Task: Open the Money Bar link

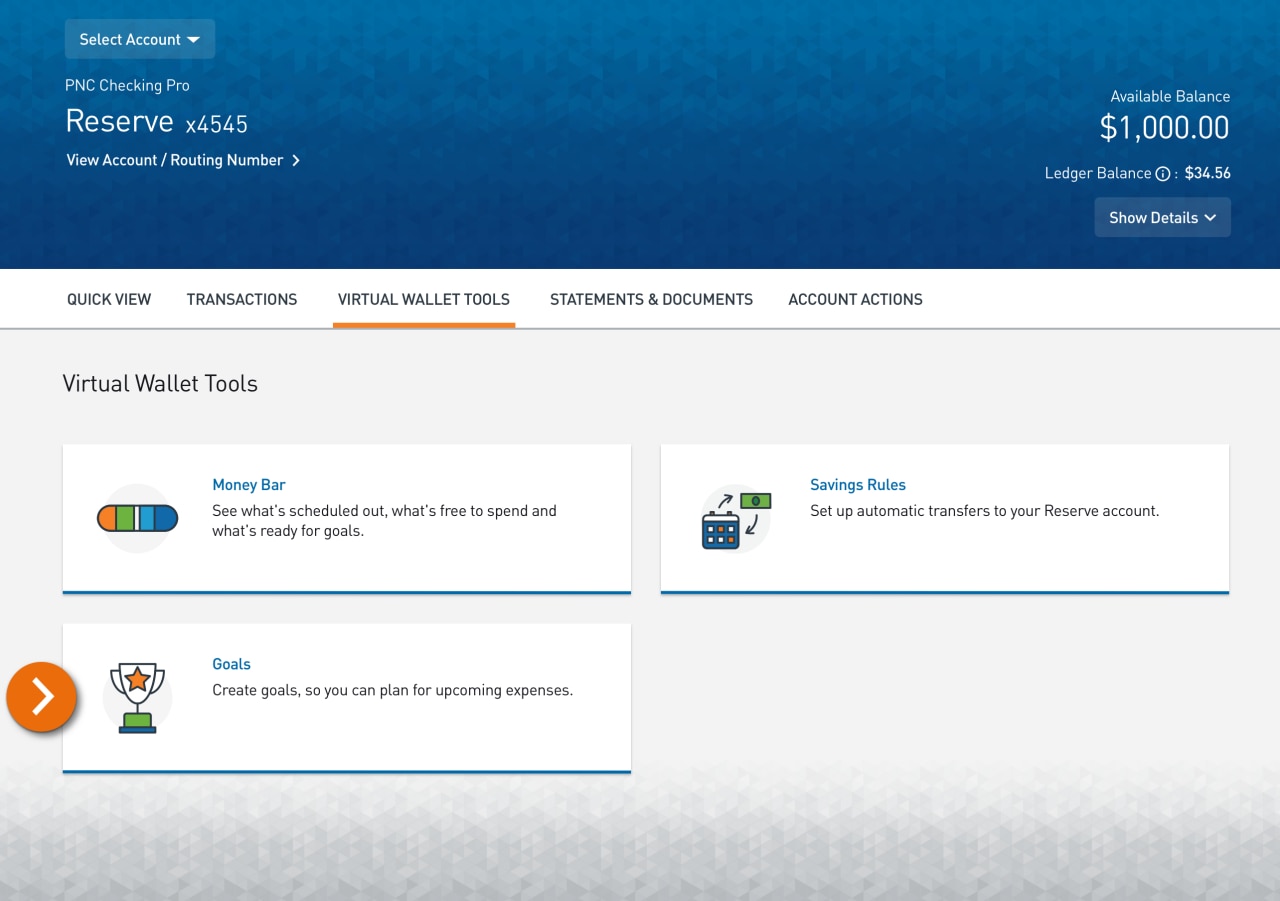Action: (248, 484)
